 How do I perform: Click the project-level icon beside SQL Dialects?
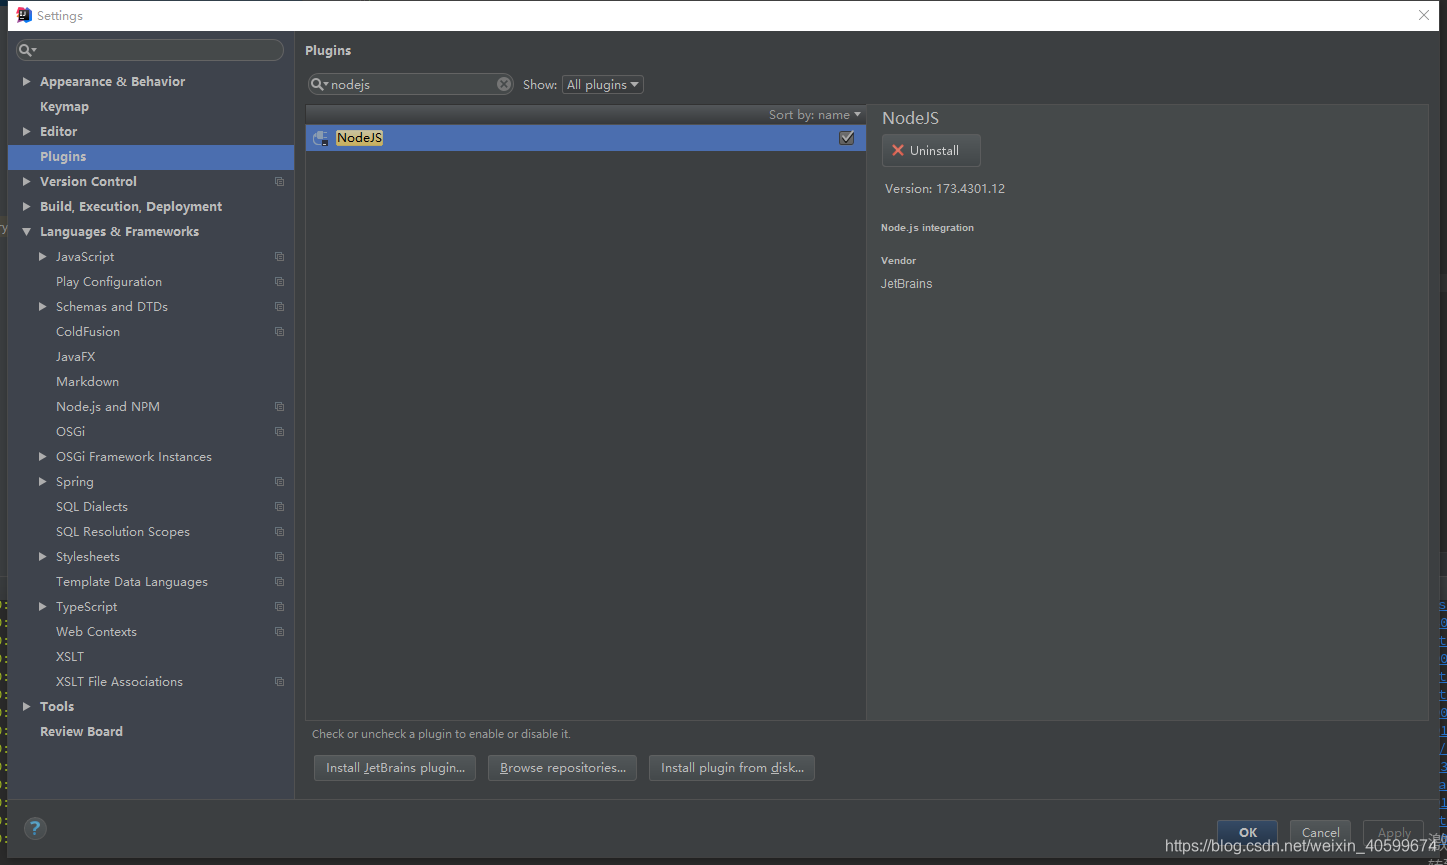pos(279,507)
